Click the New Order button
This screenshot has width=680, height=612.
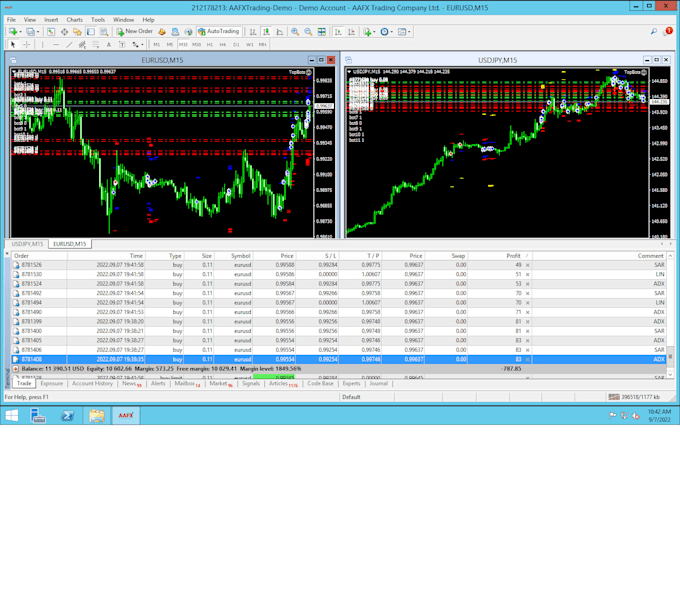tap(134, 32)
